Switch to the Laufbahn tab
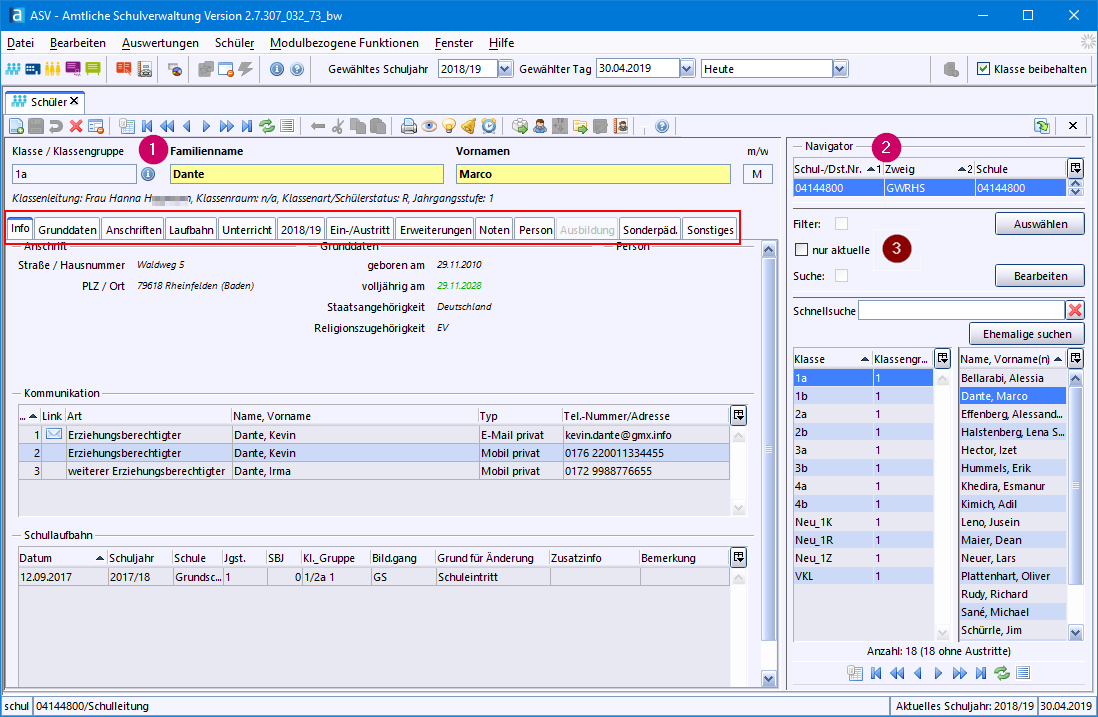 click(190, 230)
